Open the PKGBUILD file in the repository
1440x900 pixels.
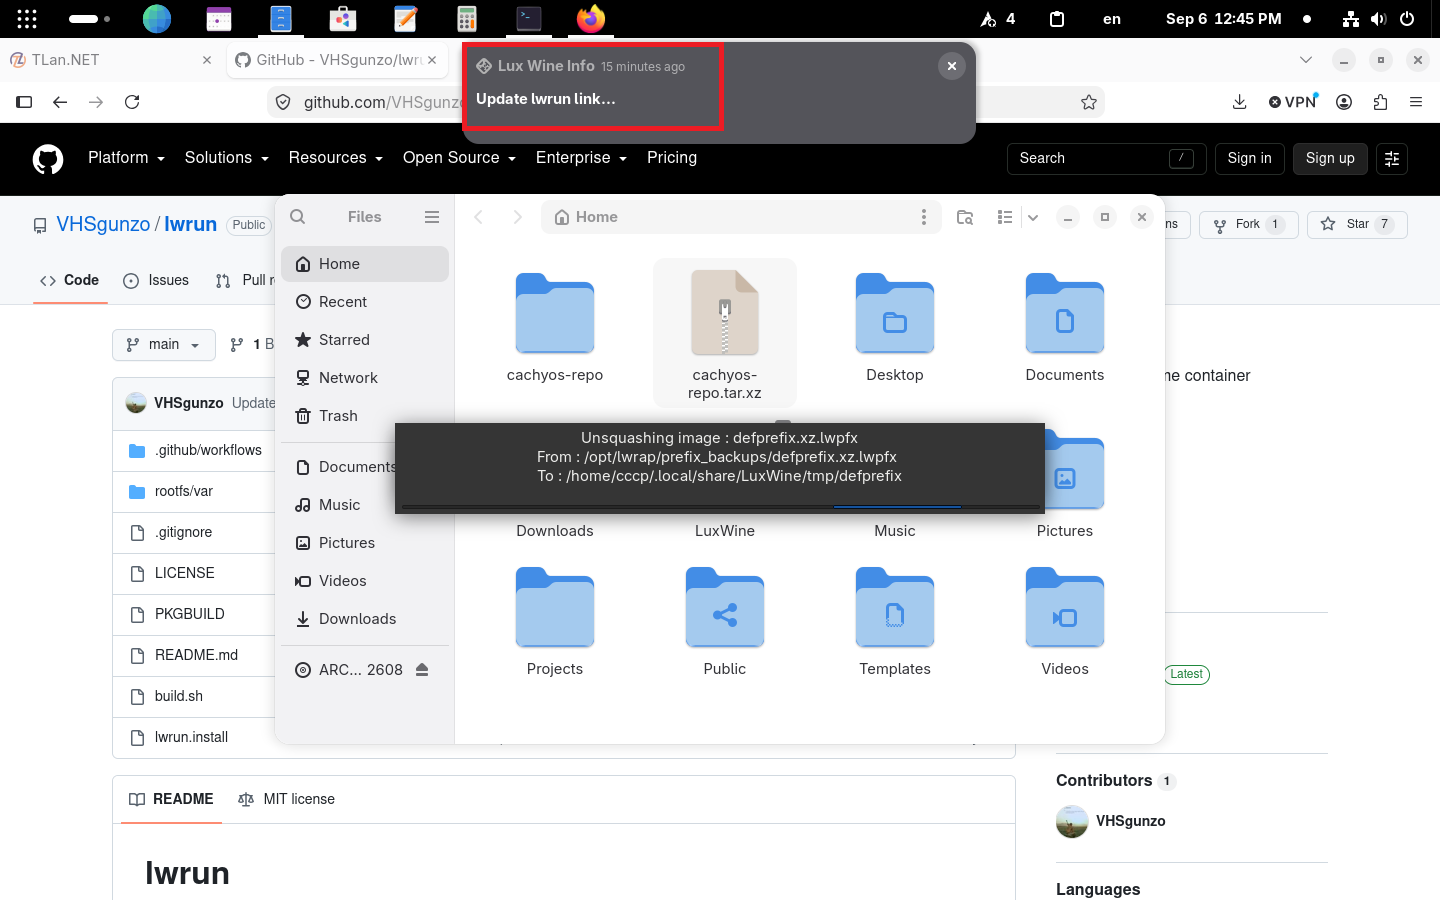click(x=190, y=614)
